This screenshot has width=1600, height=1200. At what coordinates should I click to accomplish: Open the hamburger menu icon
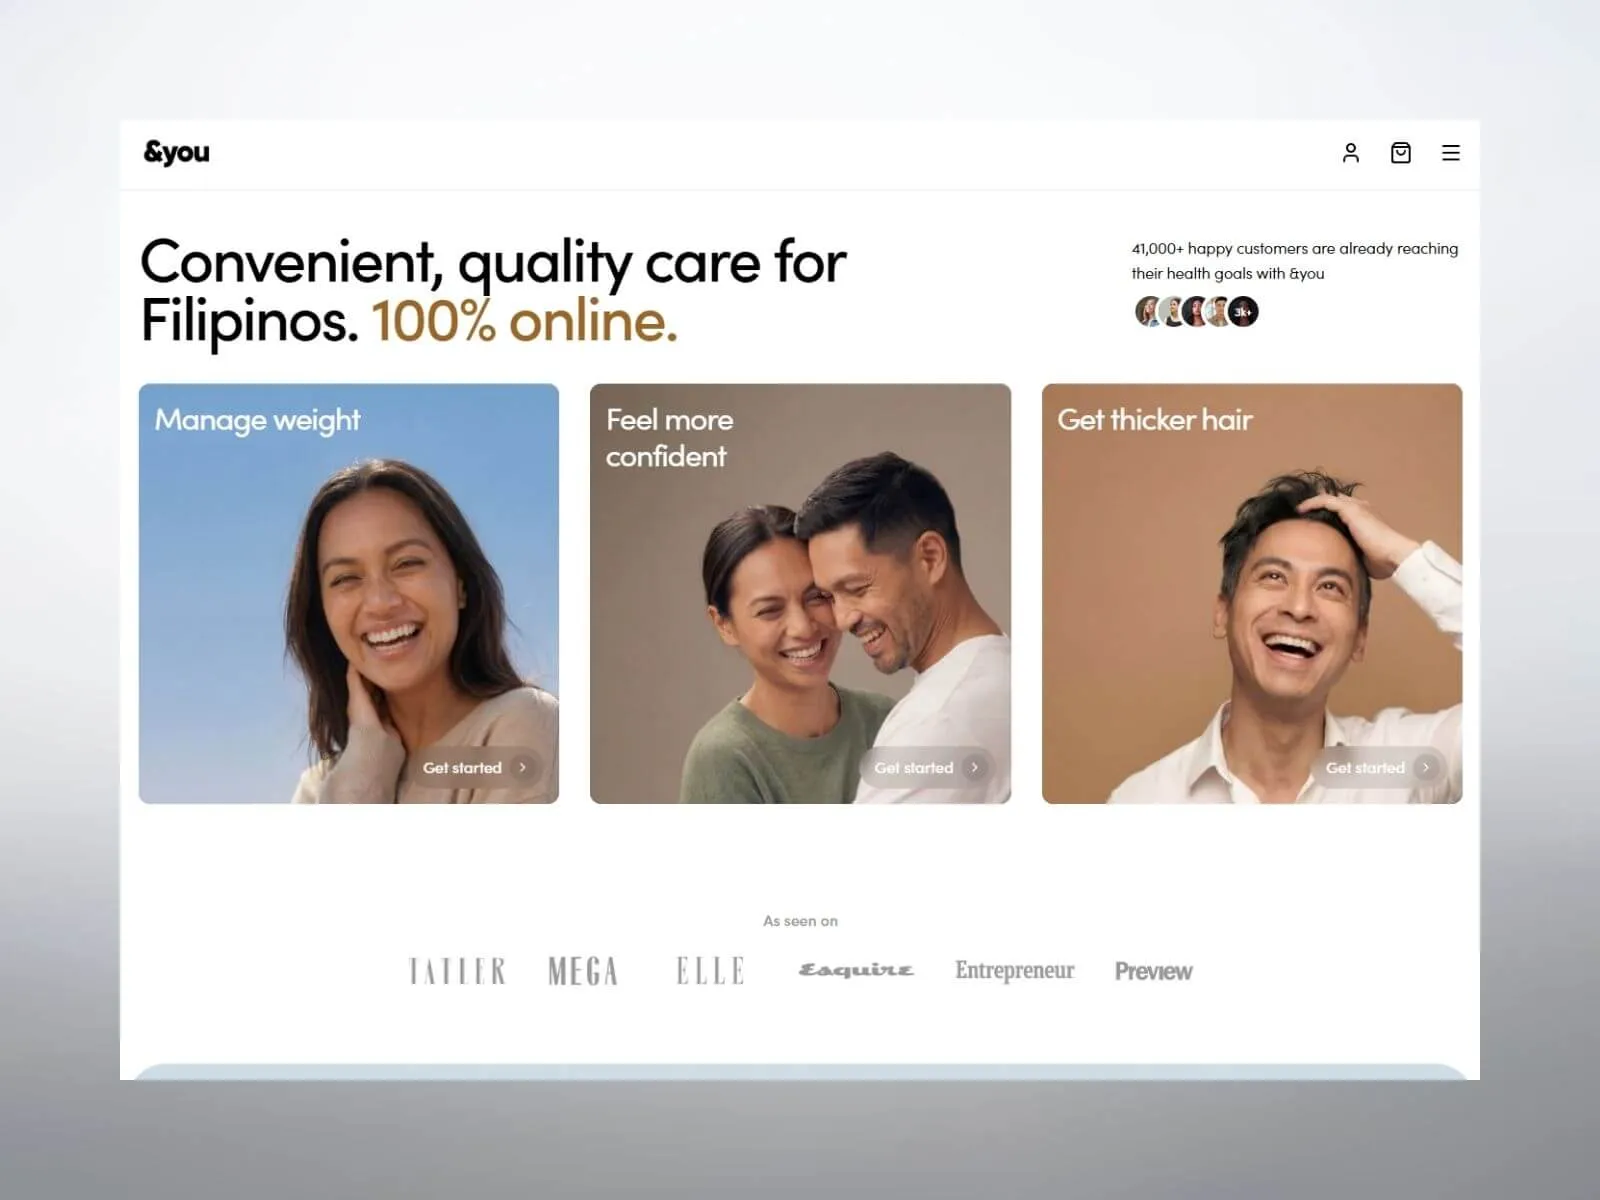click(x=1451, y=153)
